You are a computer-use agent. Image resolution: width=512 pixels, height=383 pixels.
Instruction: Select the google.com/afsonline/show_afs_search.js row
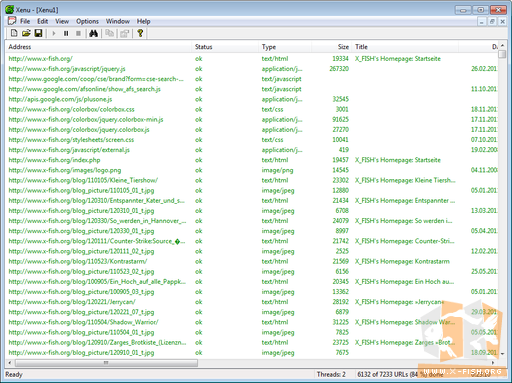click(84, 89)
